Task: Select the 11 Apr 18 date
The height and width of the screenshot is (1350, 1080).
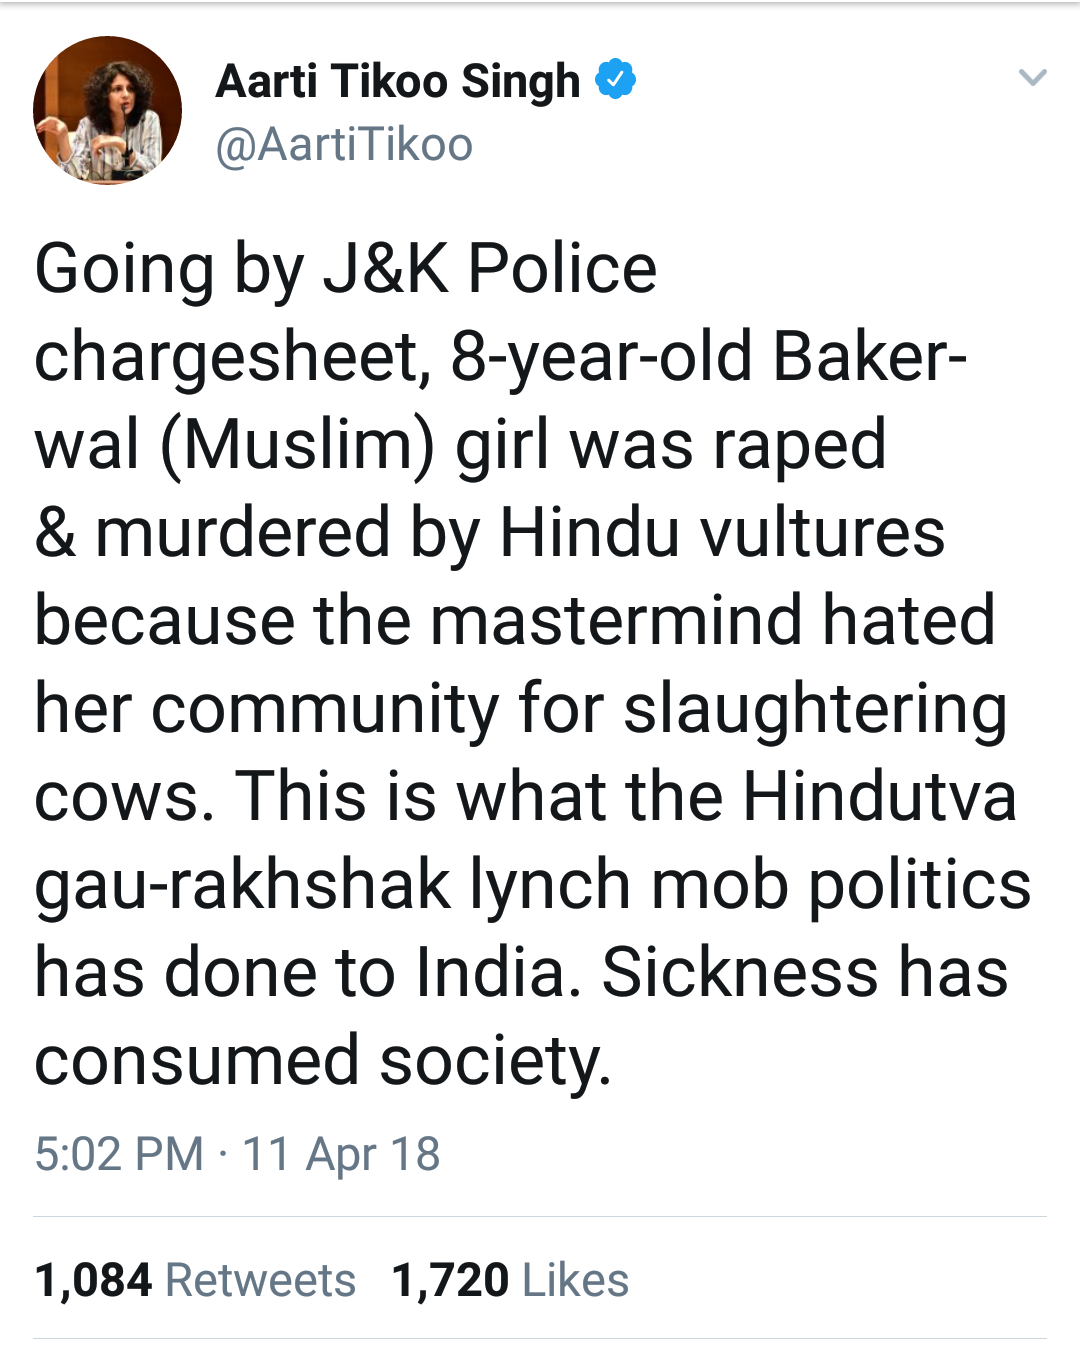Action: (x=341, y=1154)
